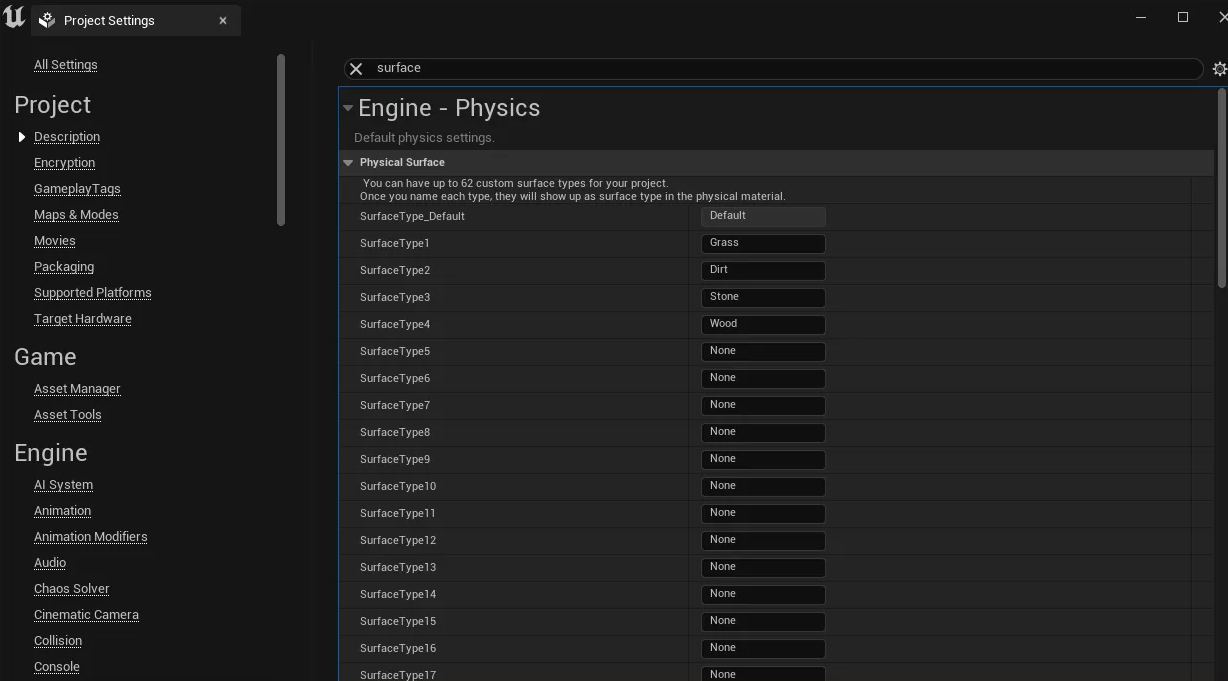
Task: Open Maps & Modes settings
Action: coord(76,214)
